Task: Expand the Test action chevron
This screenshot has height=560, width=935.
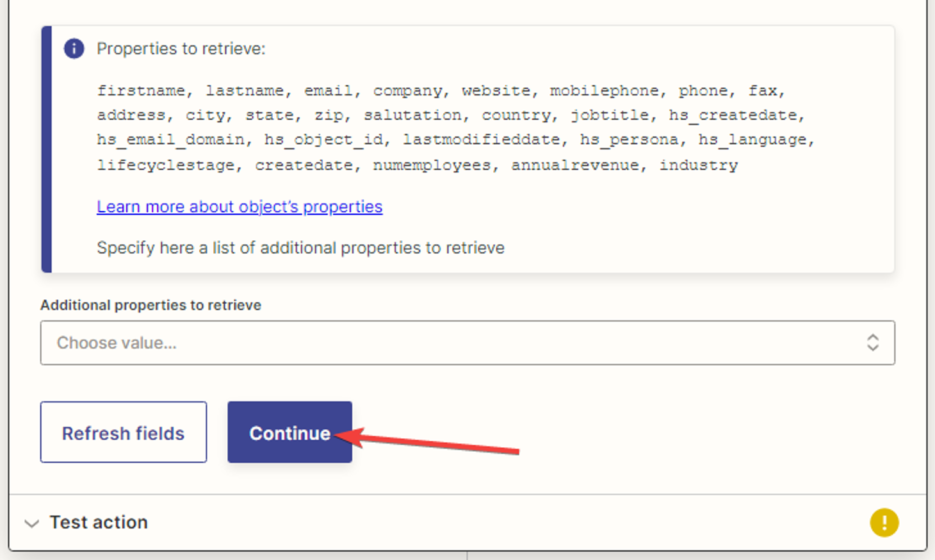Action: tap(31, 523)
